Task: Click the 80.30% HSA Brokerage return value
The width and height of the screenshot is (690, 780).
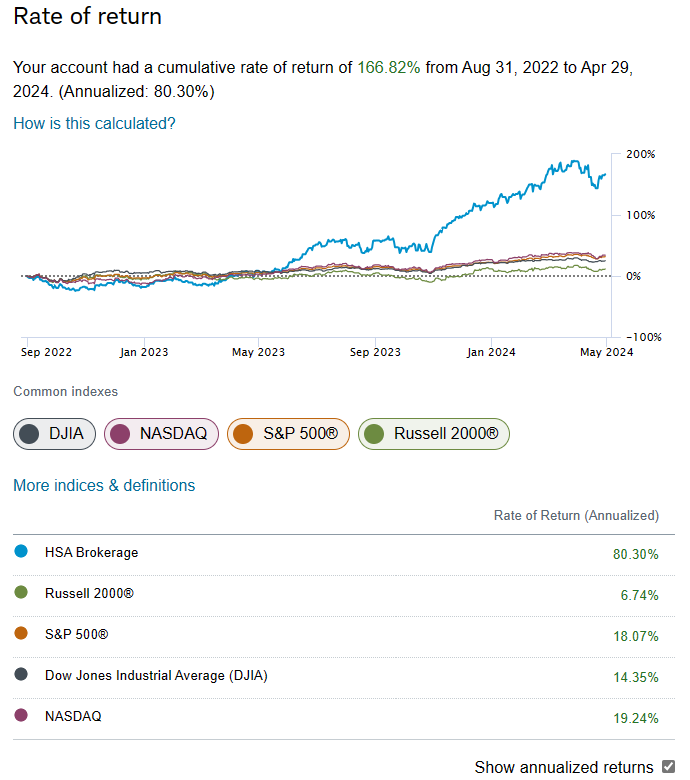Action: 636,554
